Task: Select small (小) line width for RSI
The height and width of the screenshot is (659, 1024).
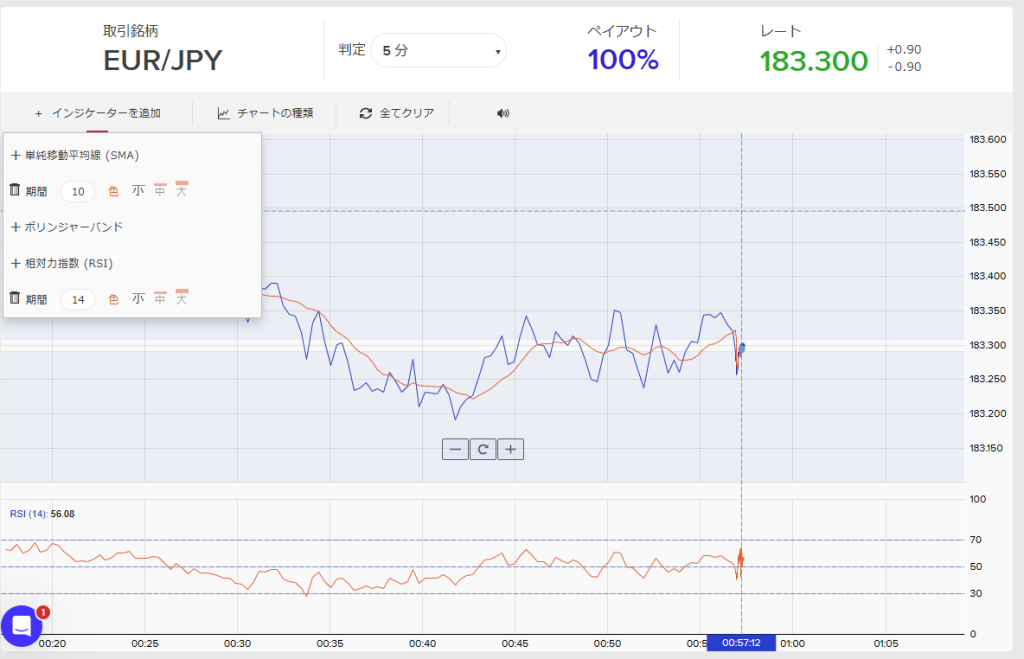Action: click(138, 298)
